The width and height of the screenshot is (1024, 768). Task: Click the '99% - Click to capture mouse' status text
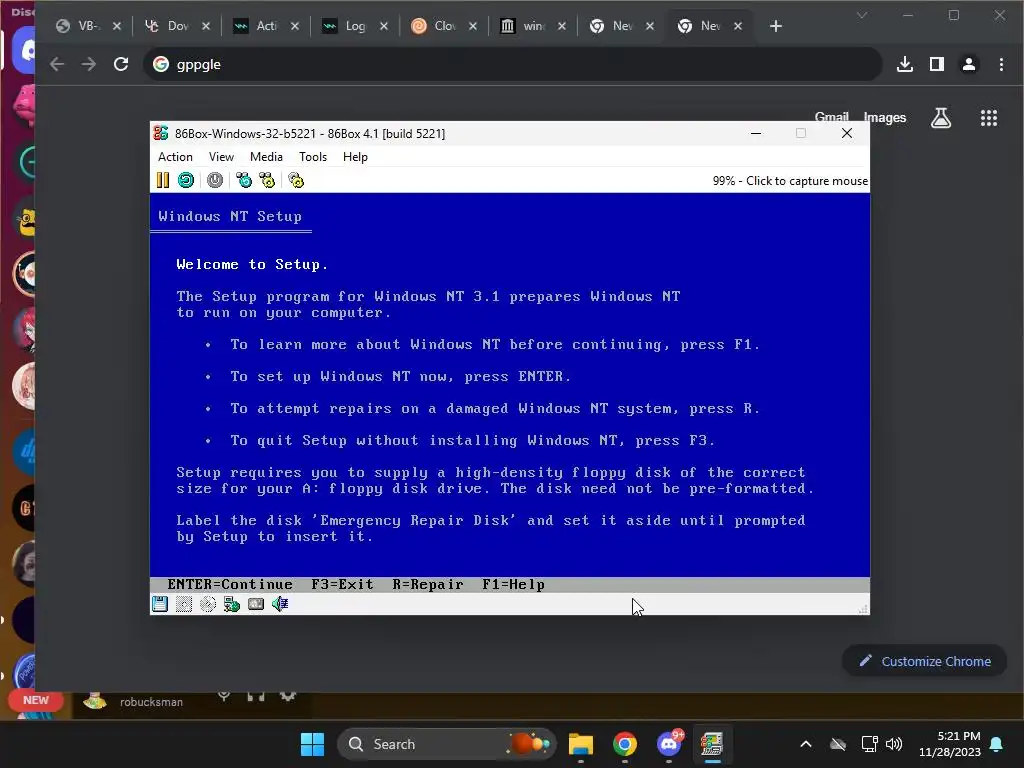pos(790,181)
